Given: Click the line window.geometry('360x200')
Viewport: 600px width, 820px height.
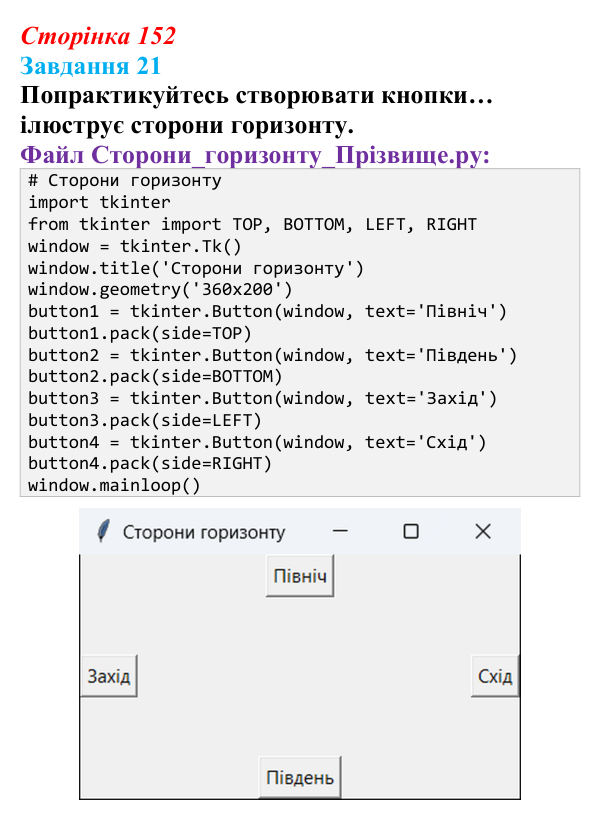Looking at the screenshot, I should pos(160,289).
